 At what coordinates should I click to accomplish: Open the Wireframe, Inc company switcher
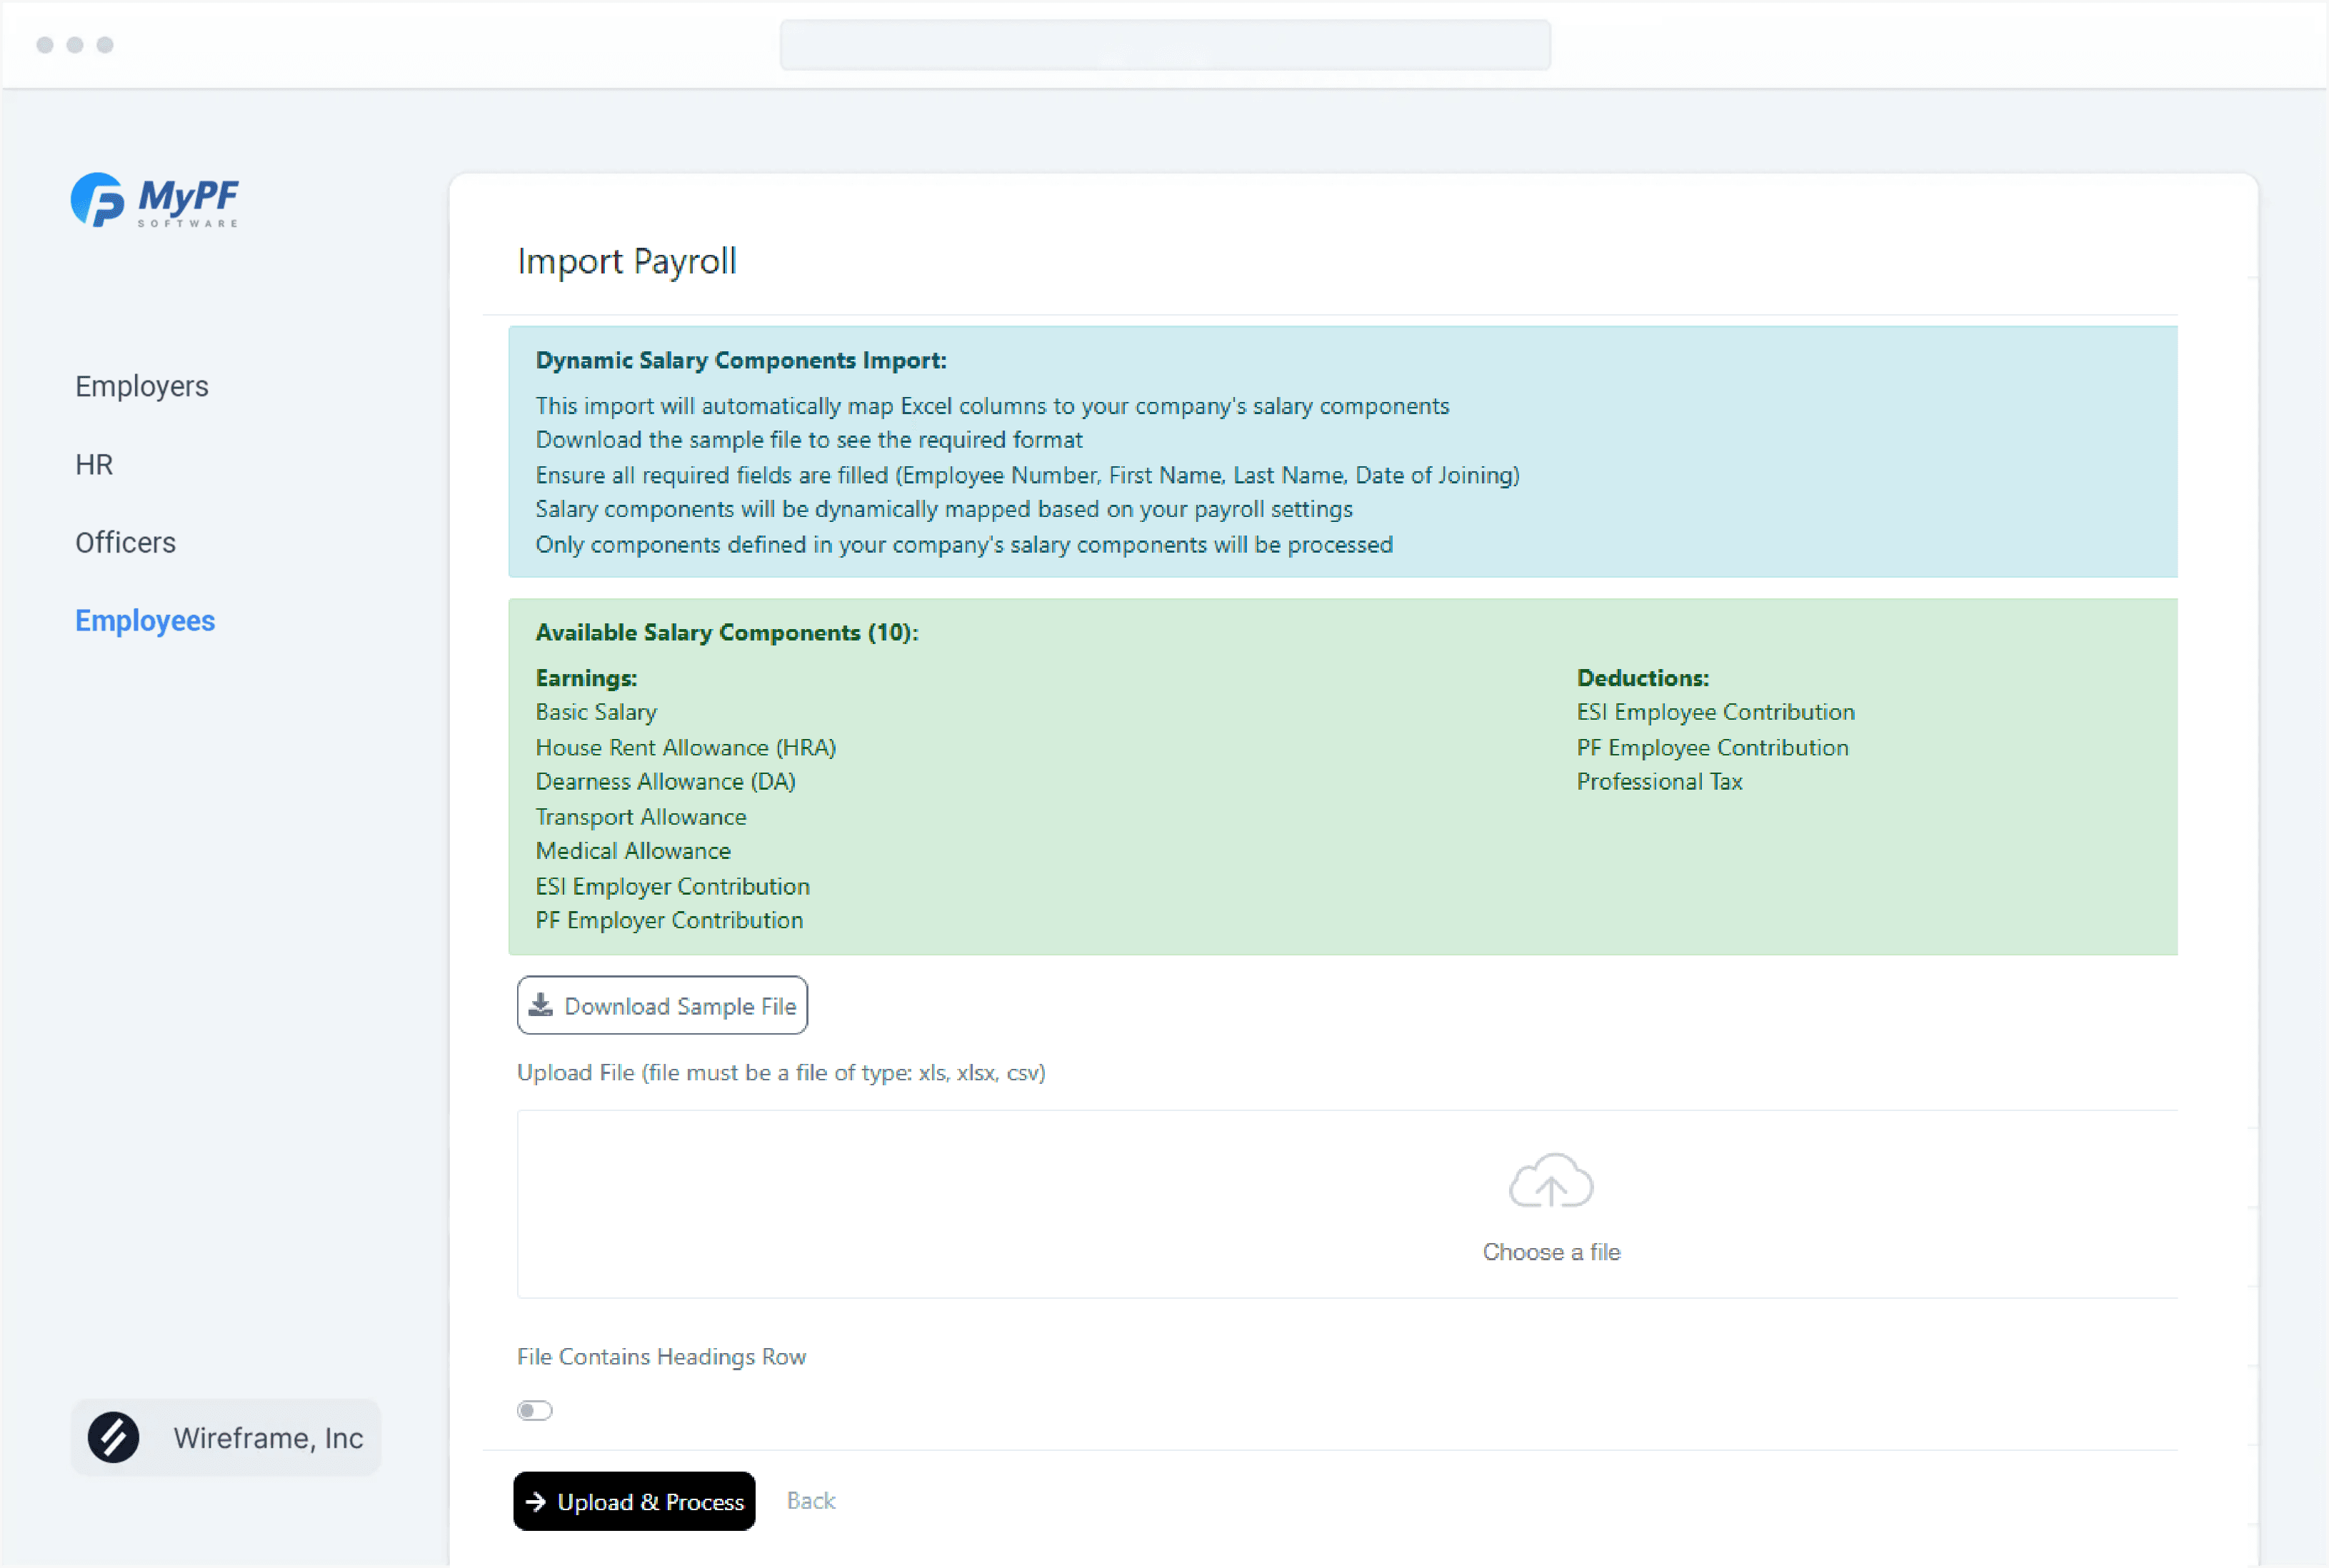[x=226, y=1437]
